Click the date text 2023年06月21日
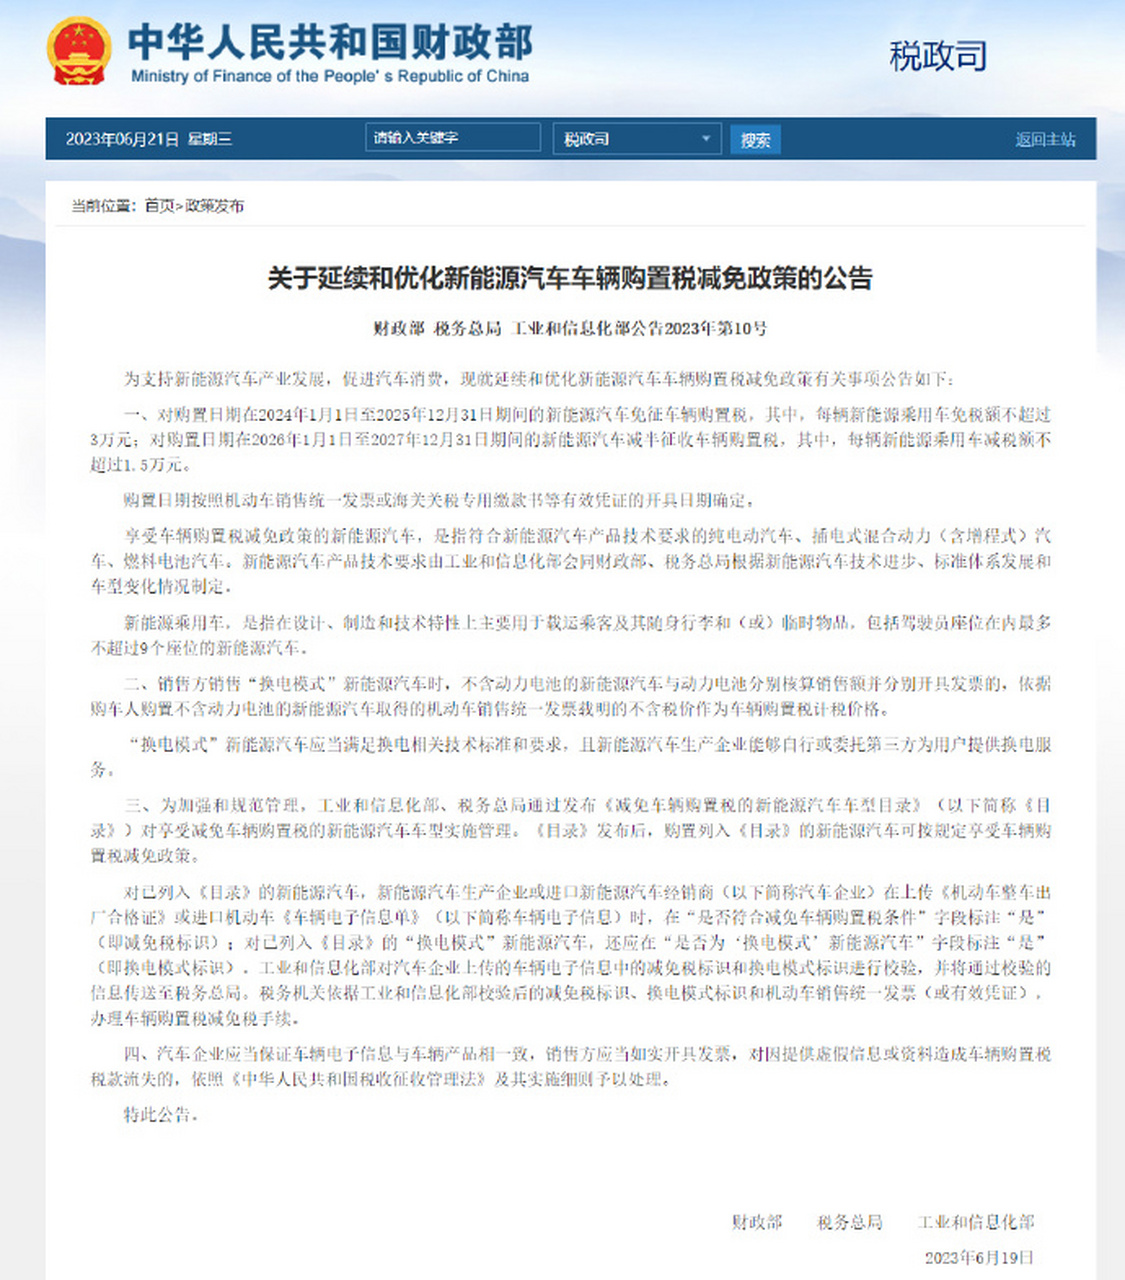The image size is (1125, 1280). click(x=122, y=139)
